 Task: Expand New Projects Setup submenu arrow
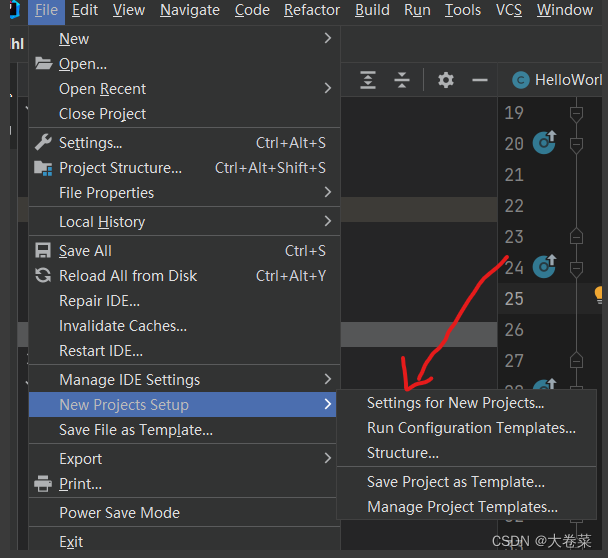tap(328, 404)
